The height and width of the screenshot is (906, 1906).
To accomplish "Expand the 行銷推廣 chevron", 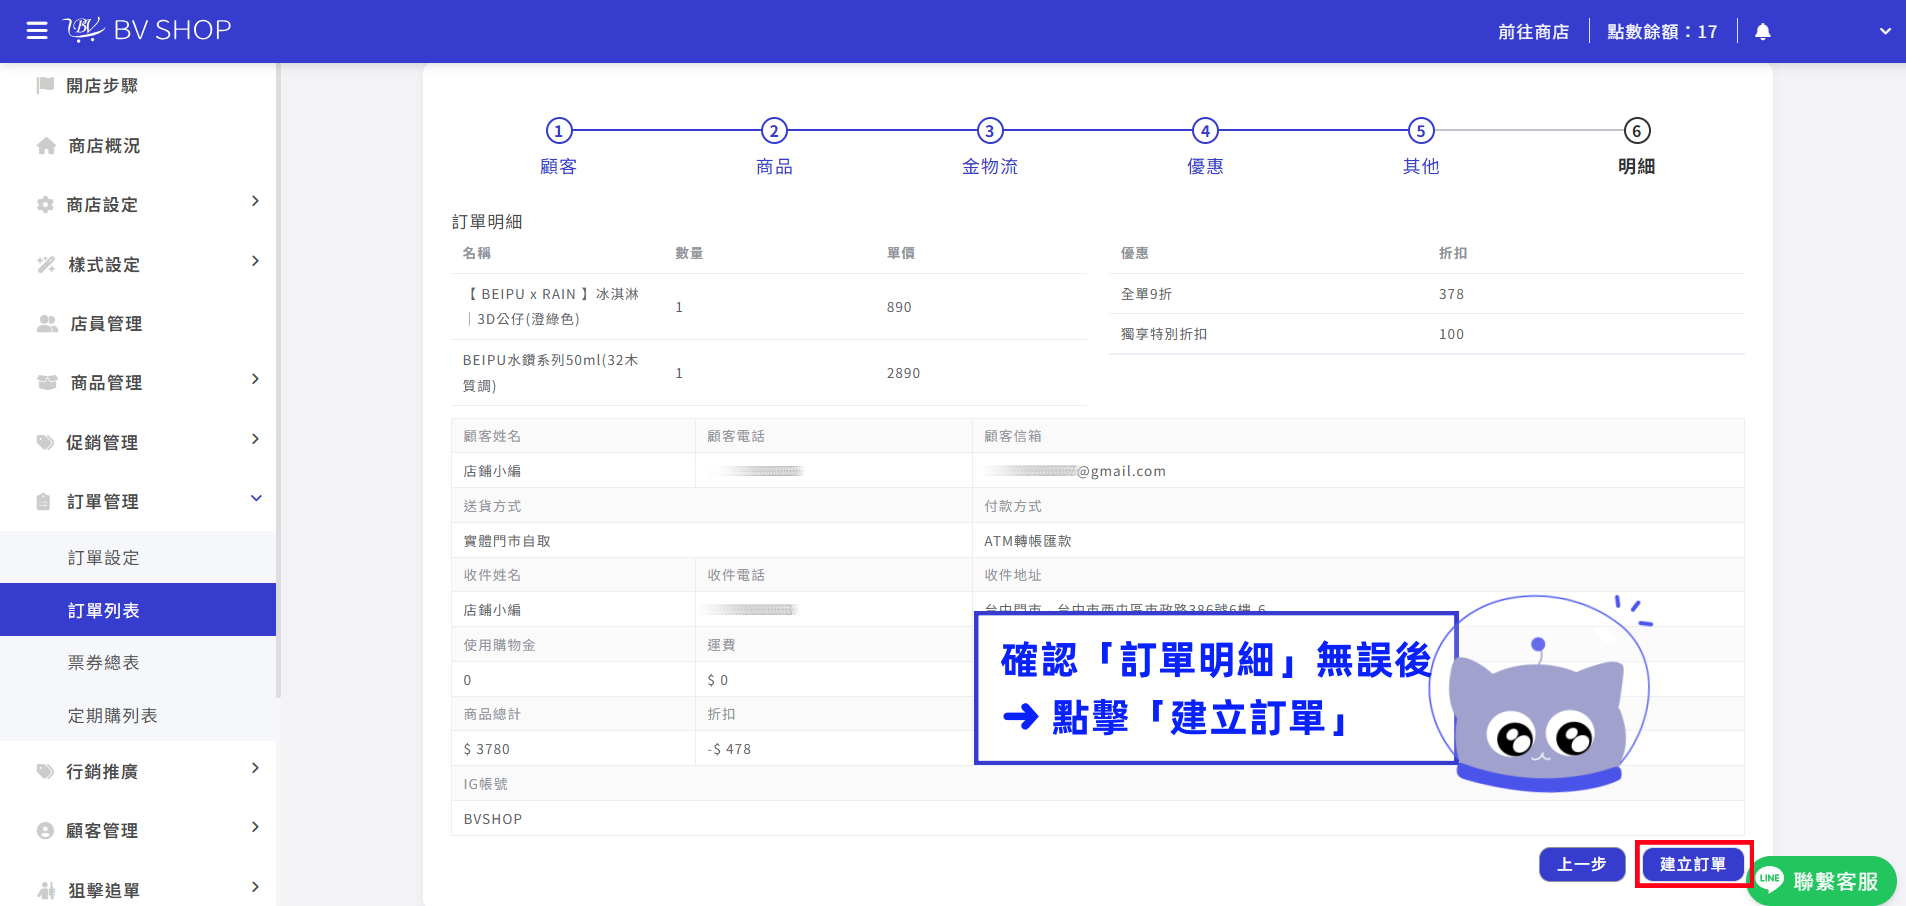I will 256,768.
